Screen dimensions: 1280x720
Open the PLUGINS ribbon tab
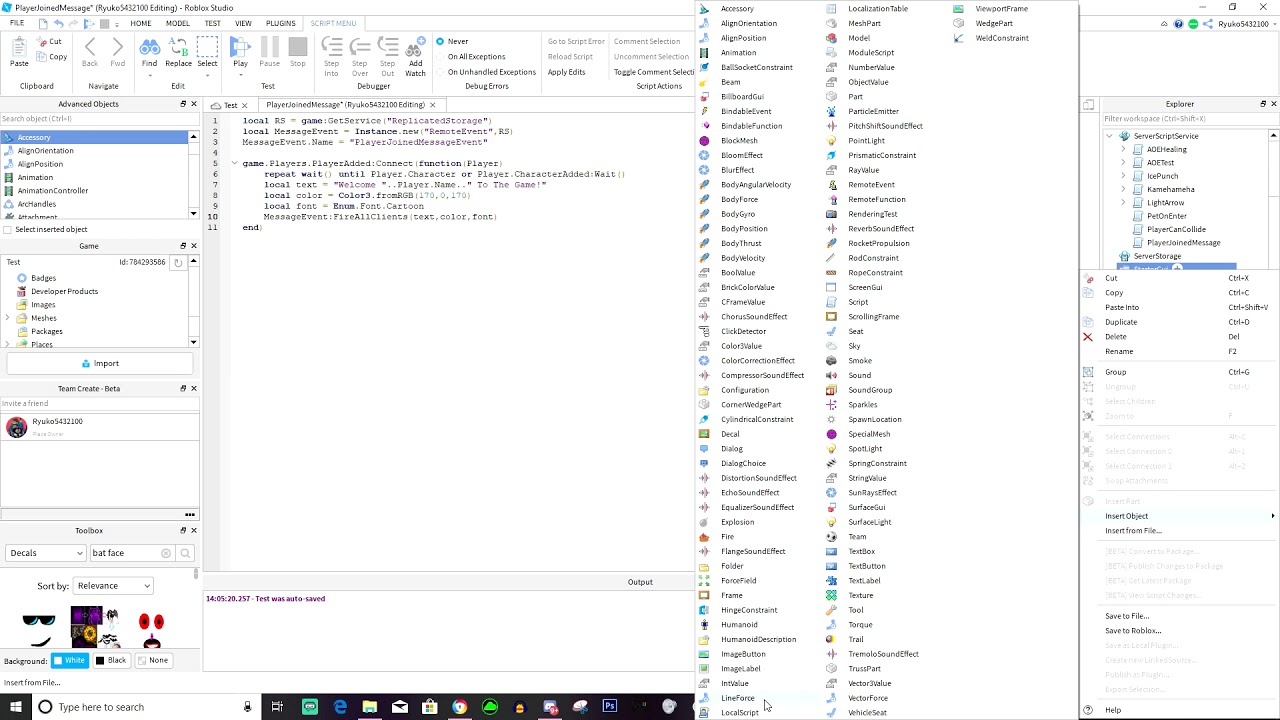pos(281,23)
